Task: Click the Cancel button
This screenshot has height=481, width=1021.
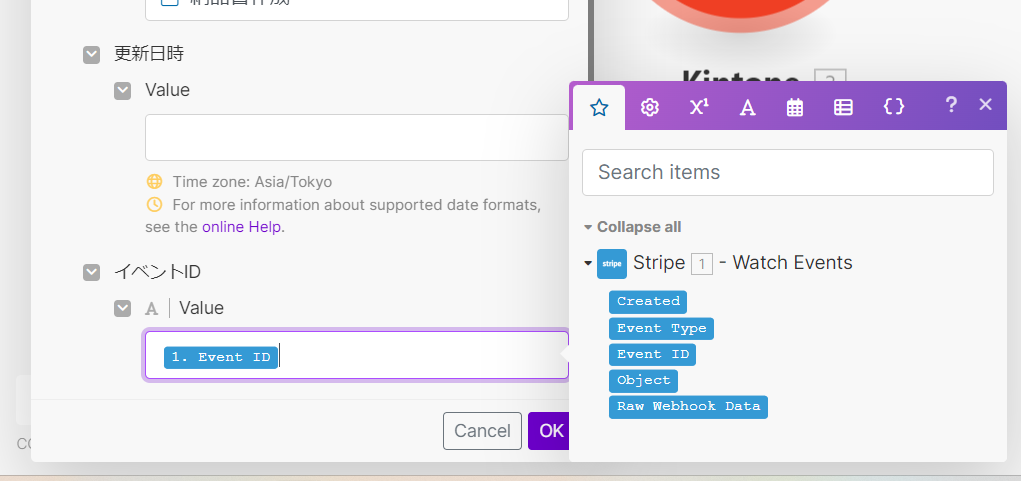Action: (x=482, y=431)
